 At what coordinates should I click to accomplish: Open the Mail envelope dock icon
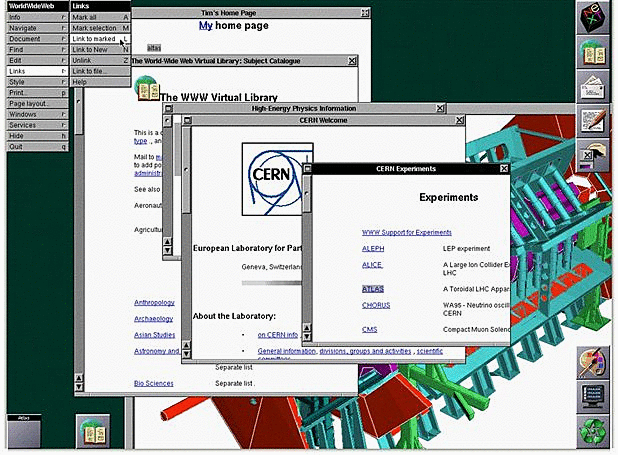coord(593,87)
